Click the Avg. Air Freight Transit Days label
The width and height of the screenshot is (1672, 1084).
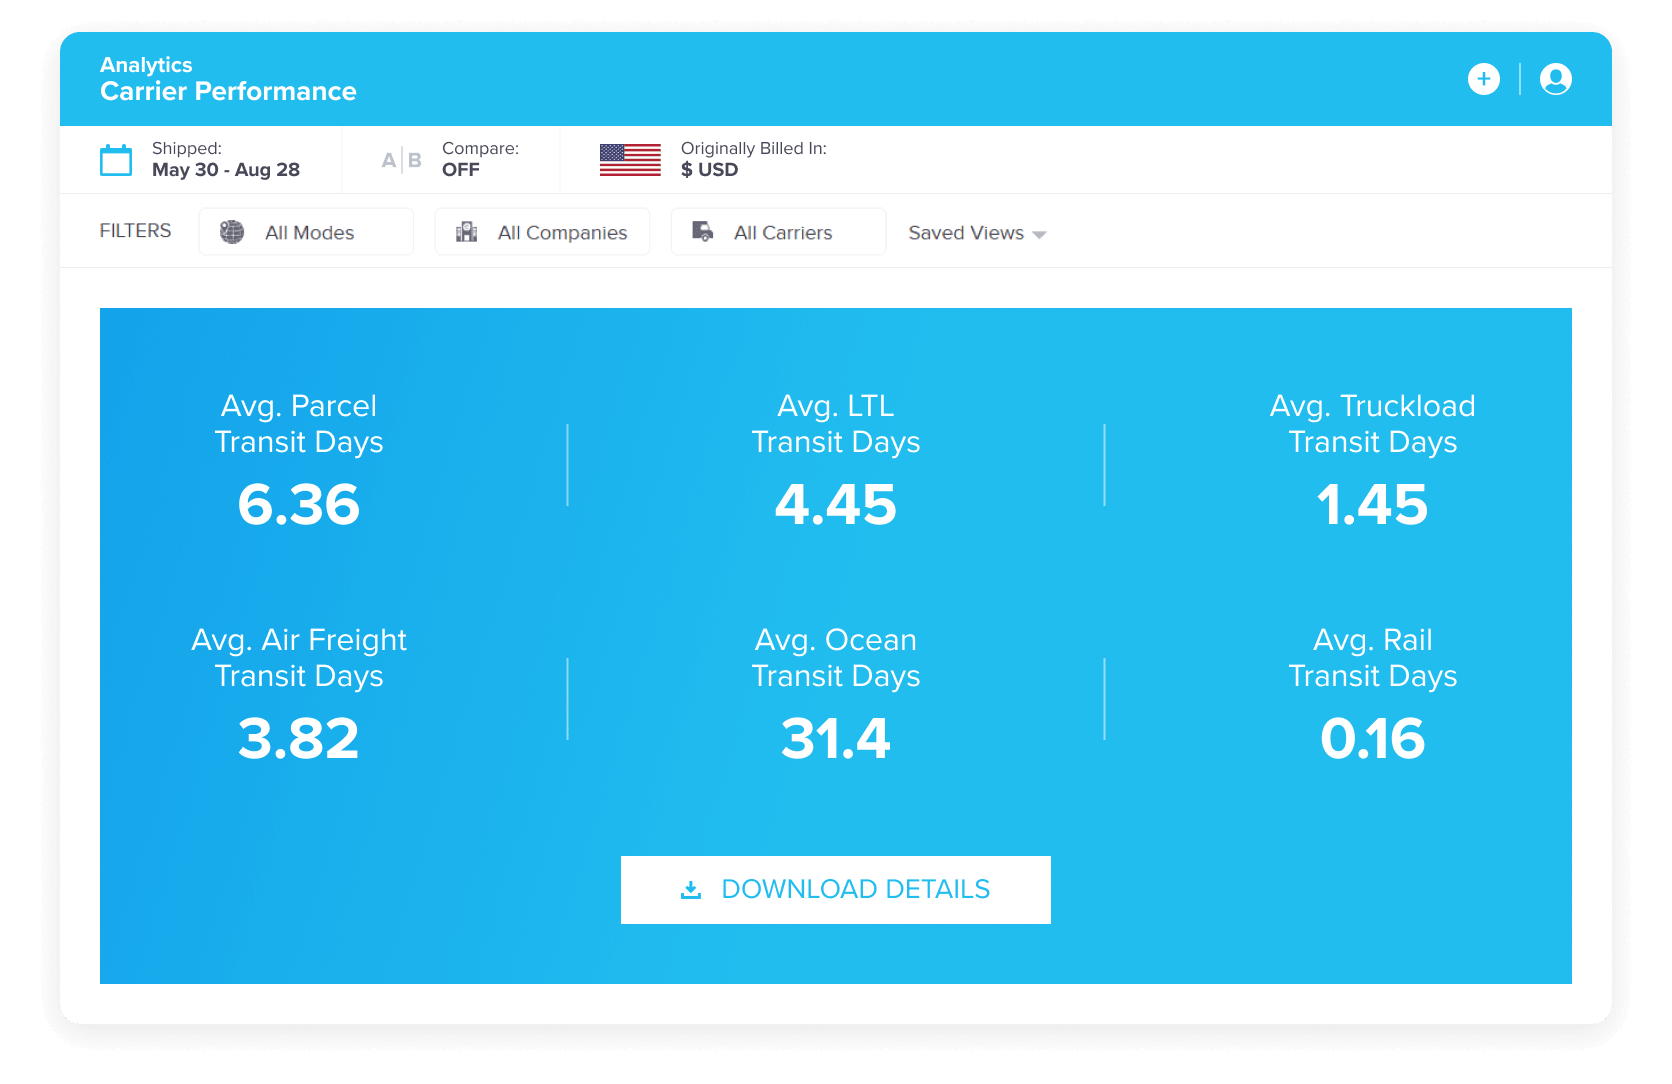point(299,658)
